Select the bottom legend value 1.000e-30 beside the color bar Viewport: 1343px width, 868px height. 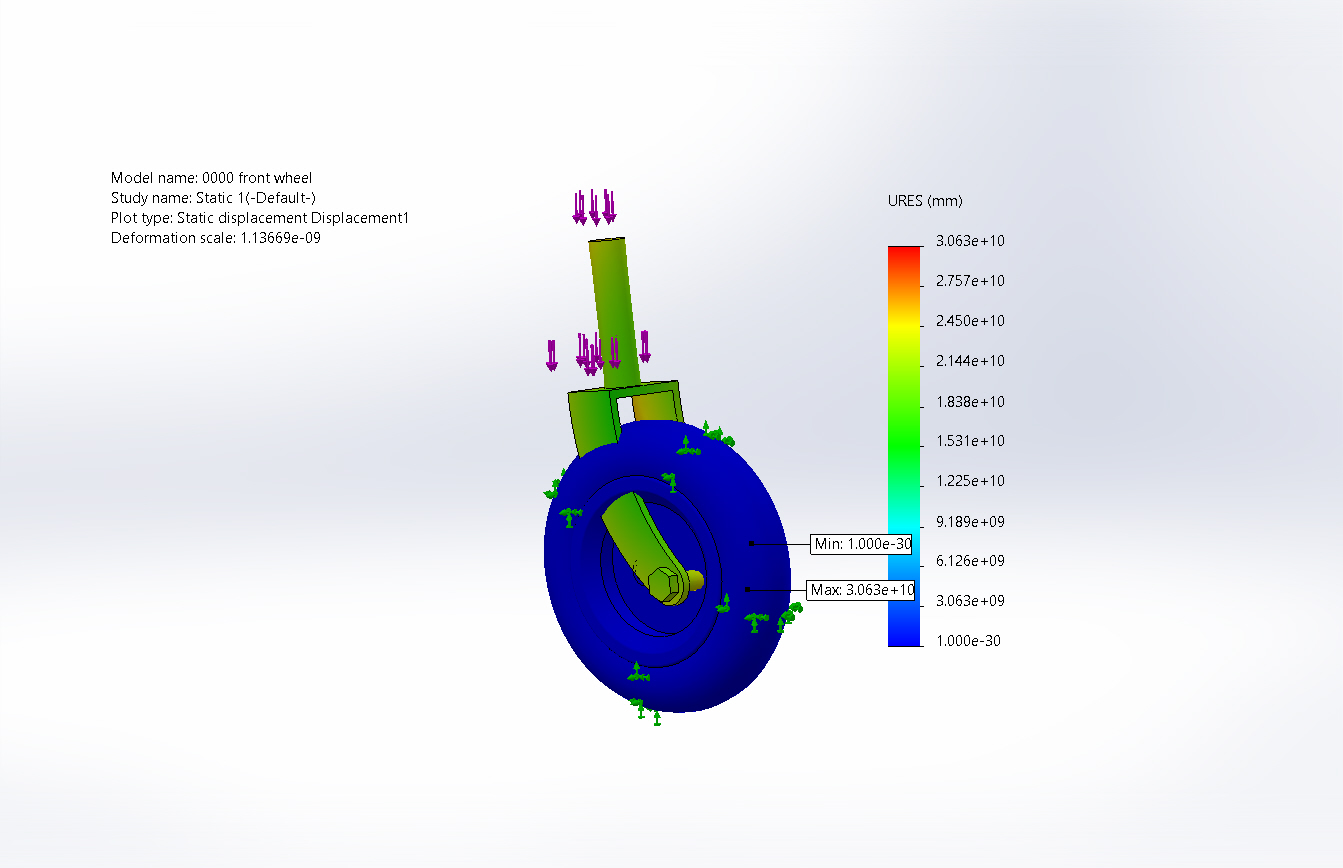click(x=970, y=641)
